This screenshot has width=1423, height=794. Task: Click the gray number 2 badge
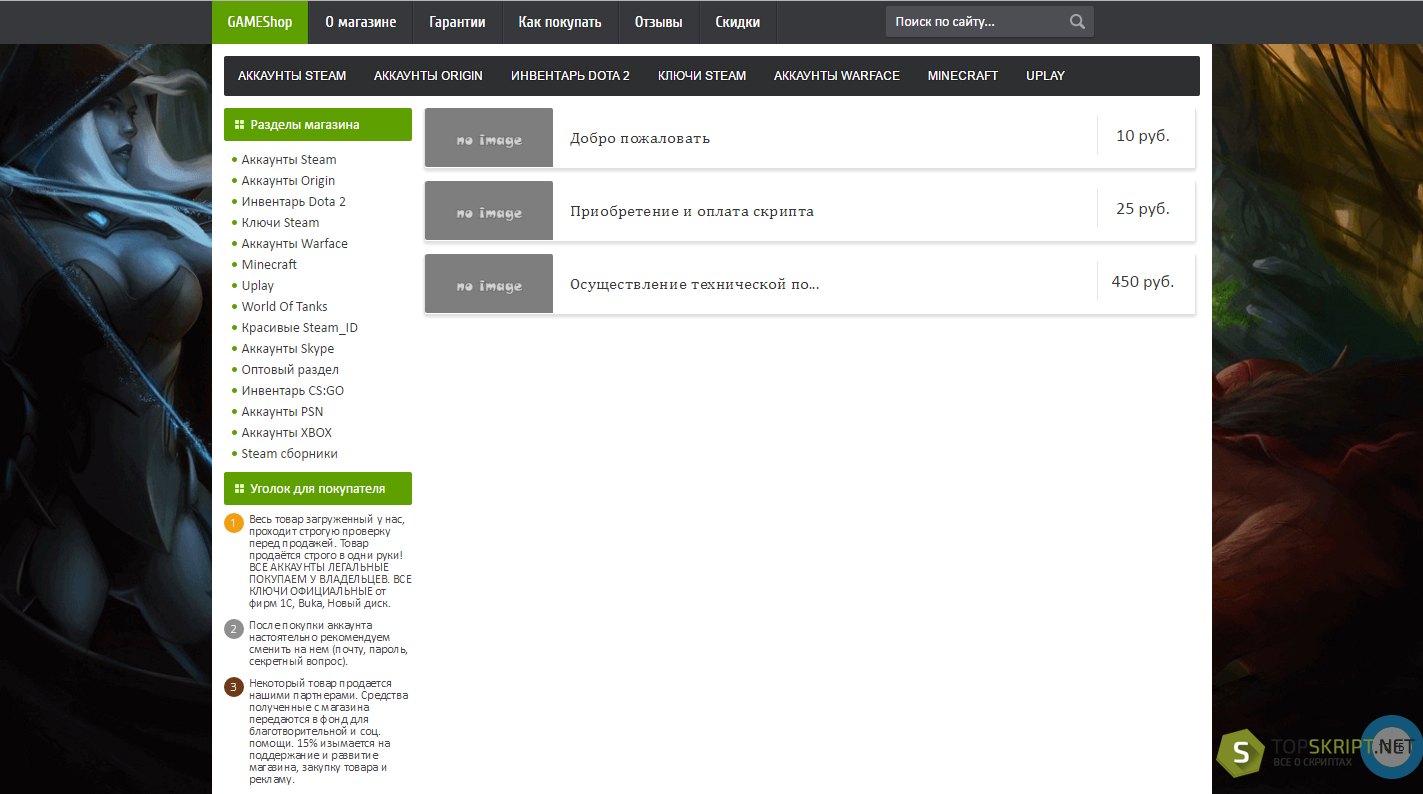click(234, 629)
